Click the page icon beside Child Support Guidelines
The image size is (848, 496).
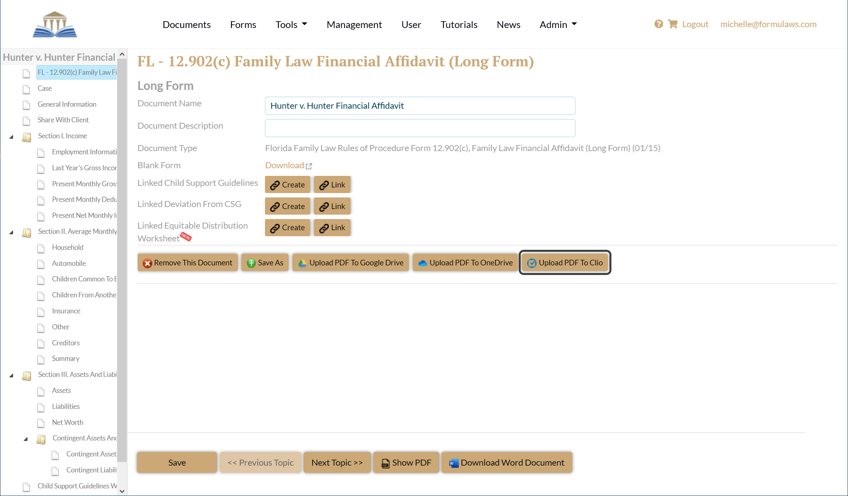click(26, 486)
